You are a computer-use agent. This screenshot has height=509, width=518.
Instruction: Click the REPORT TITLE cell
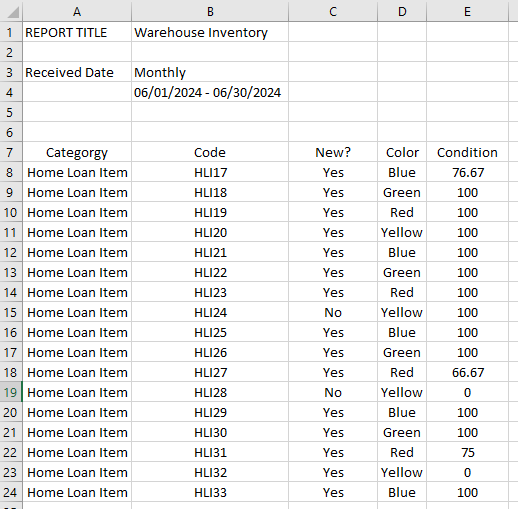(x=77, y=32)
